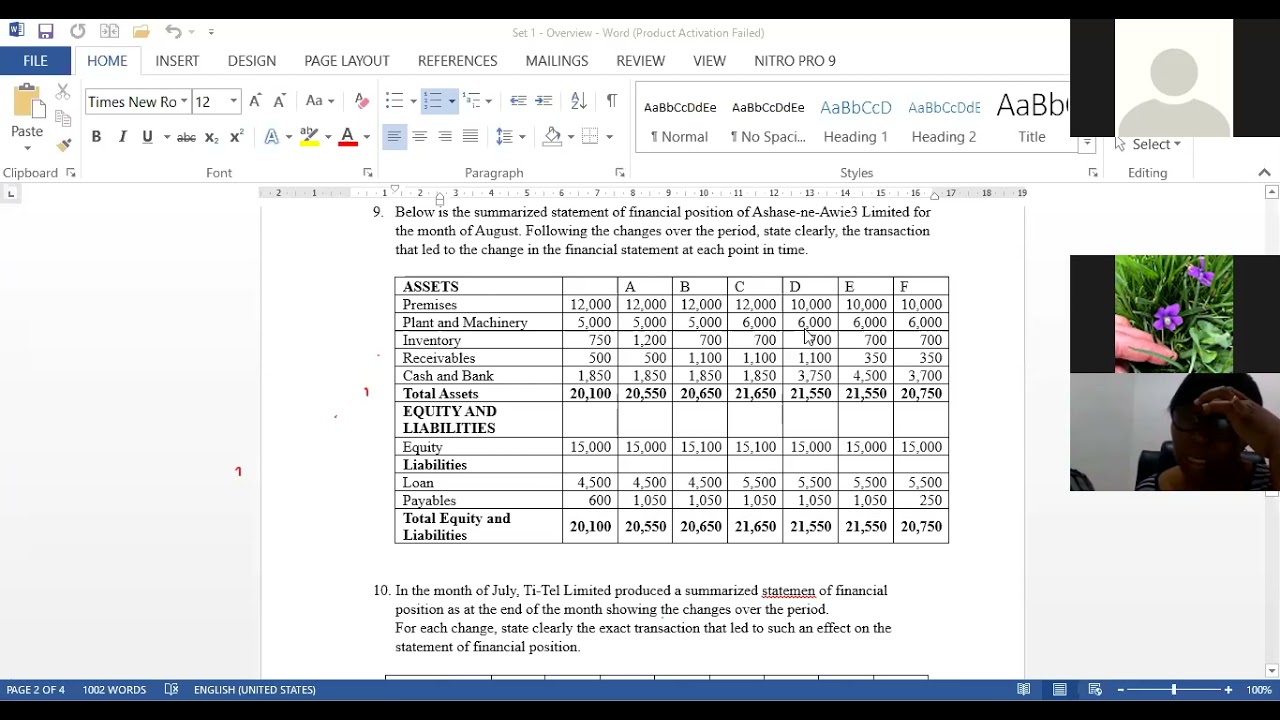Select the Cut scissors icon
The image size is (1280, 720).
point(63,92)
